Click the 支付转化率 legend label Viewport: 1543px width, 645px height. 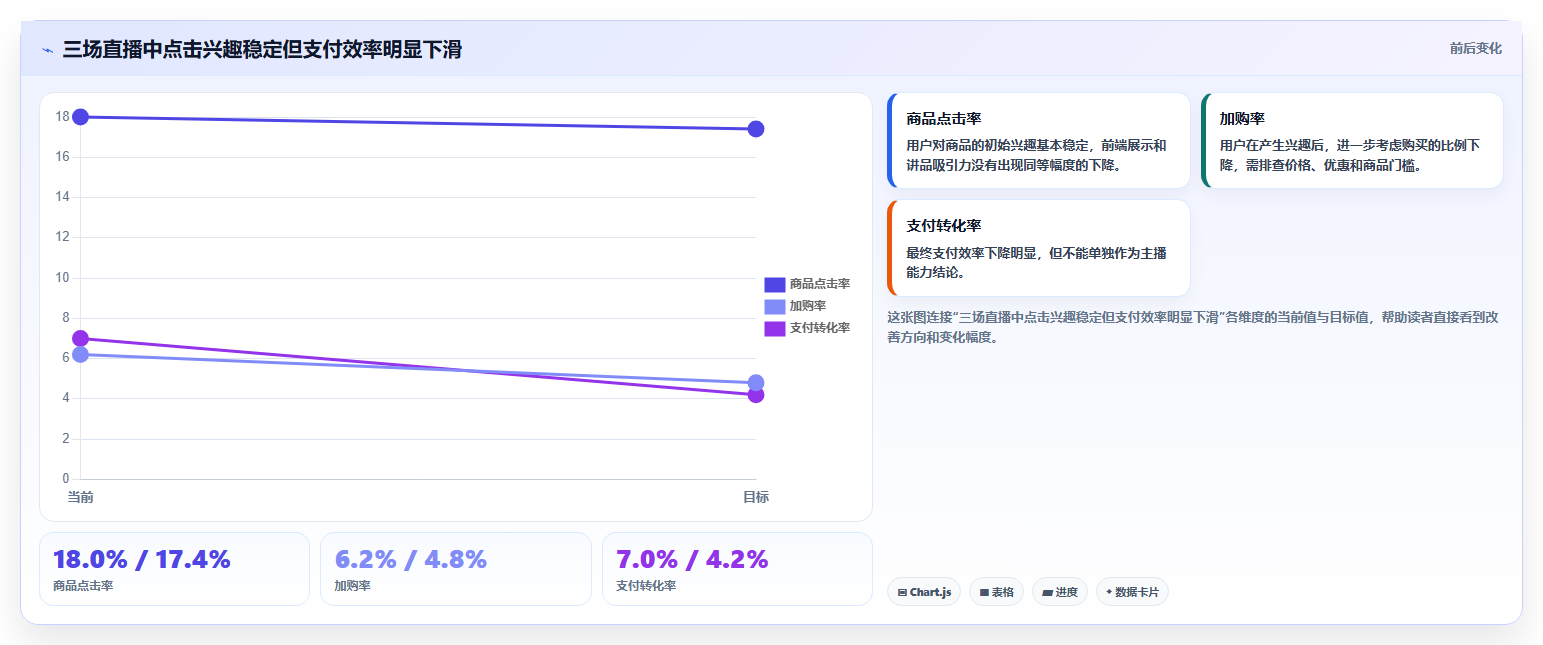point(819,328)
